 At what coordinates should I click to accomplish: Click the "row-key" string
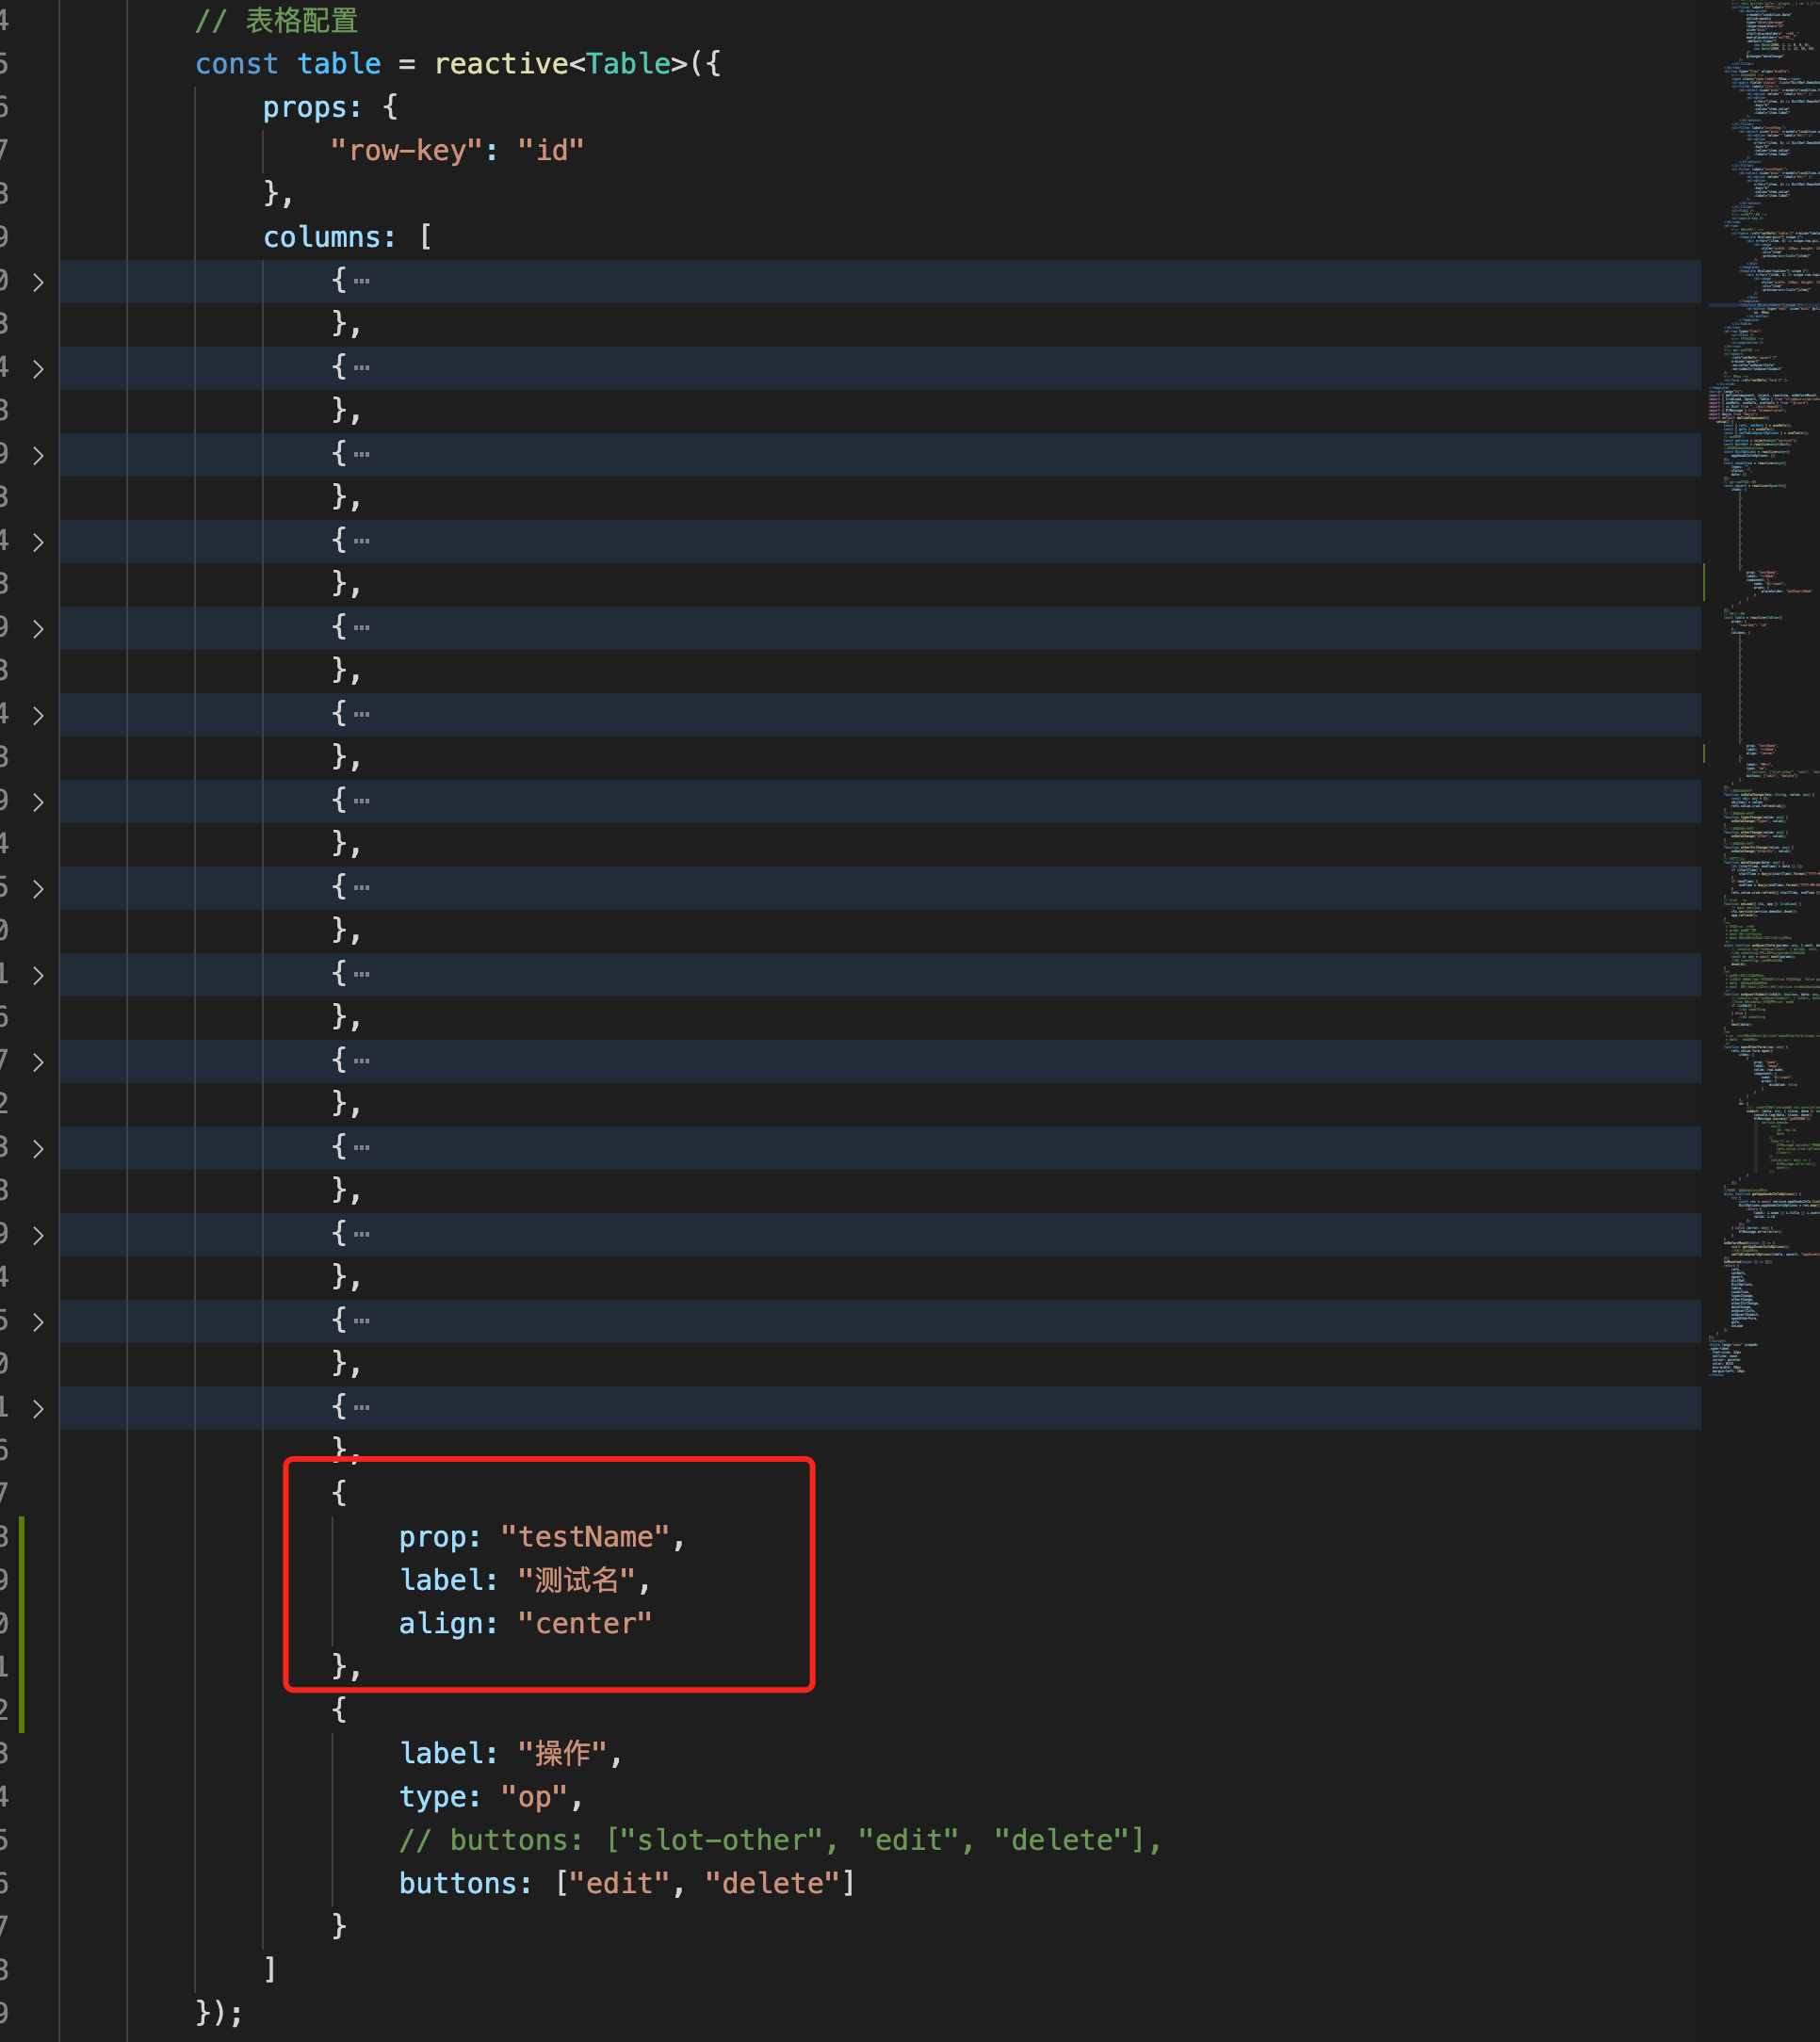point(406,151)
